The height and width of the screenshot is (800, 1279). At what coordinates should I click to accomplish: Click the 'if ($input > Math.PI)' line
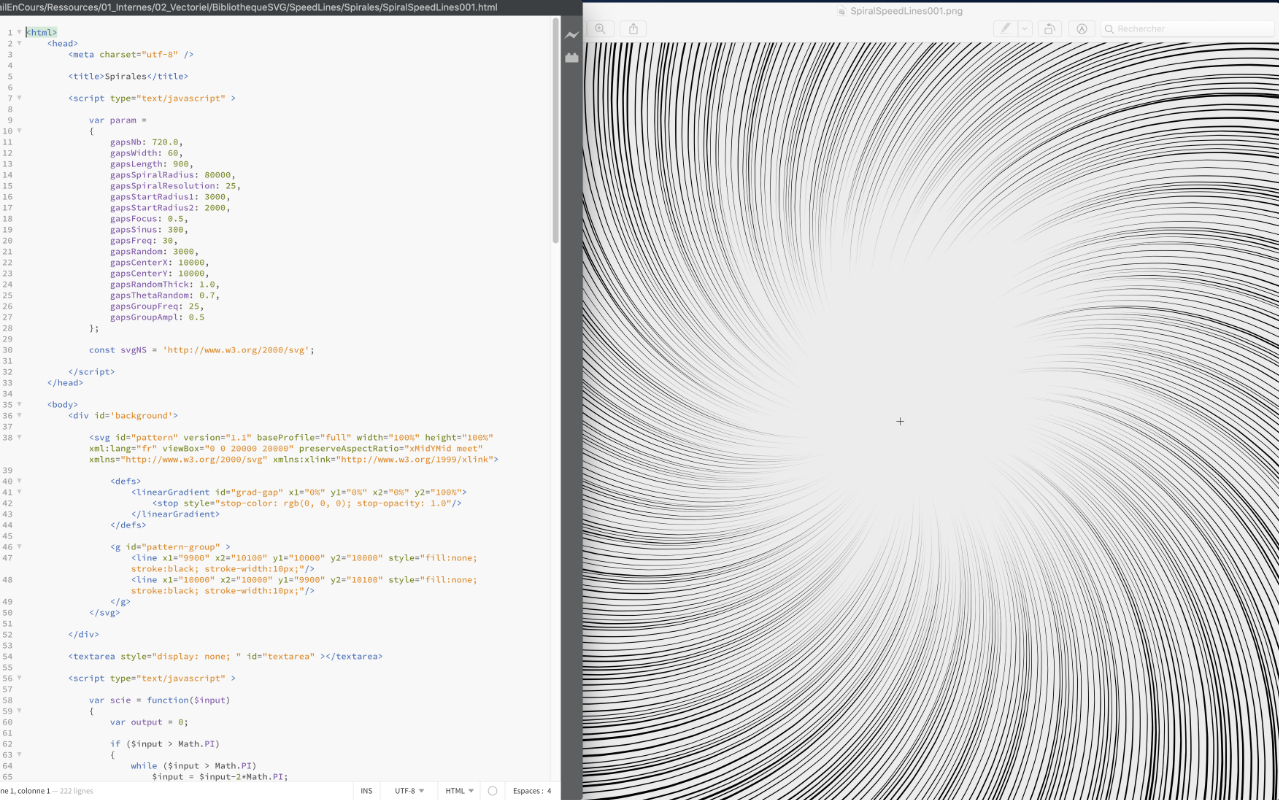click(164, 744)
